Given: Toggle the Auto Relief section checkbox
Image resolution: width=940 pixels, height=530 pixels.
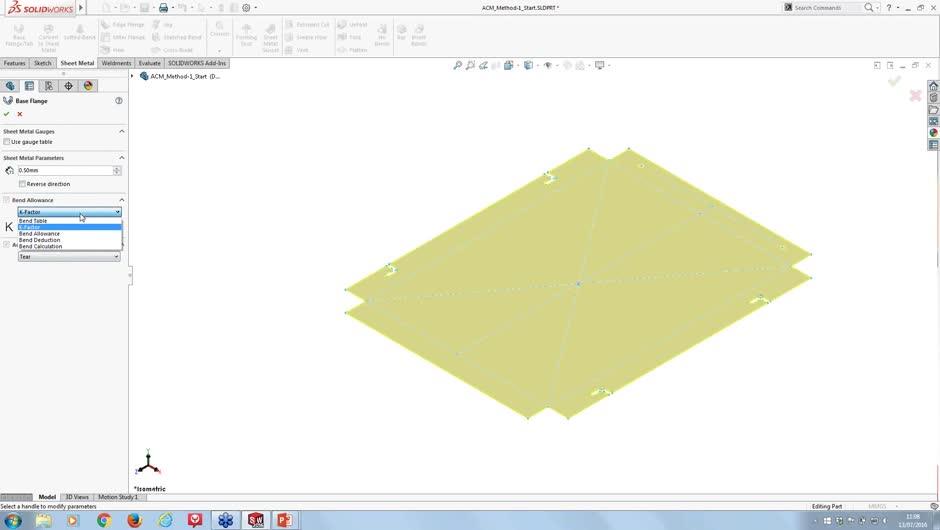Looking at the screenshot, I should [x=7, y=244].
